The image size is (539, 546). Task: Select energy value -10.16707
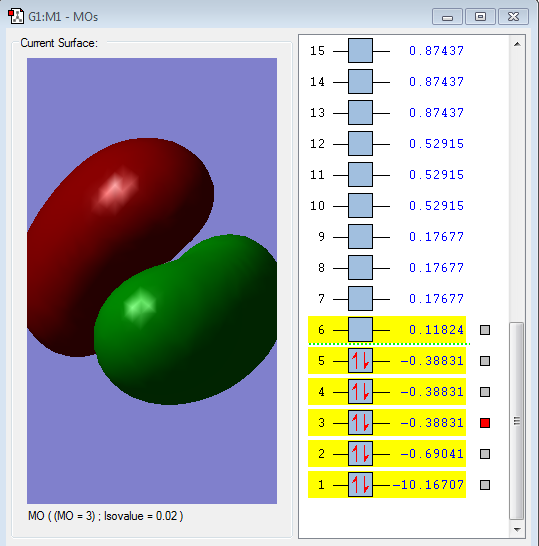(428, 485)
